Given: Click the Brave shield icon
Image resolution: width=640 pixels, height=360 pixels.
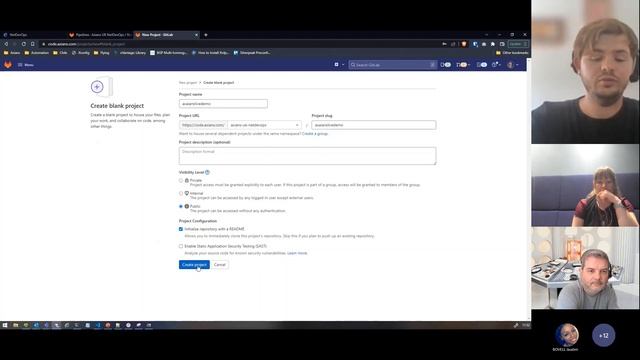Looking at the screenshot, I should pyautogui.click(x=464, y=44).
